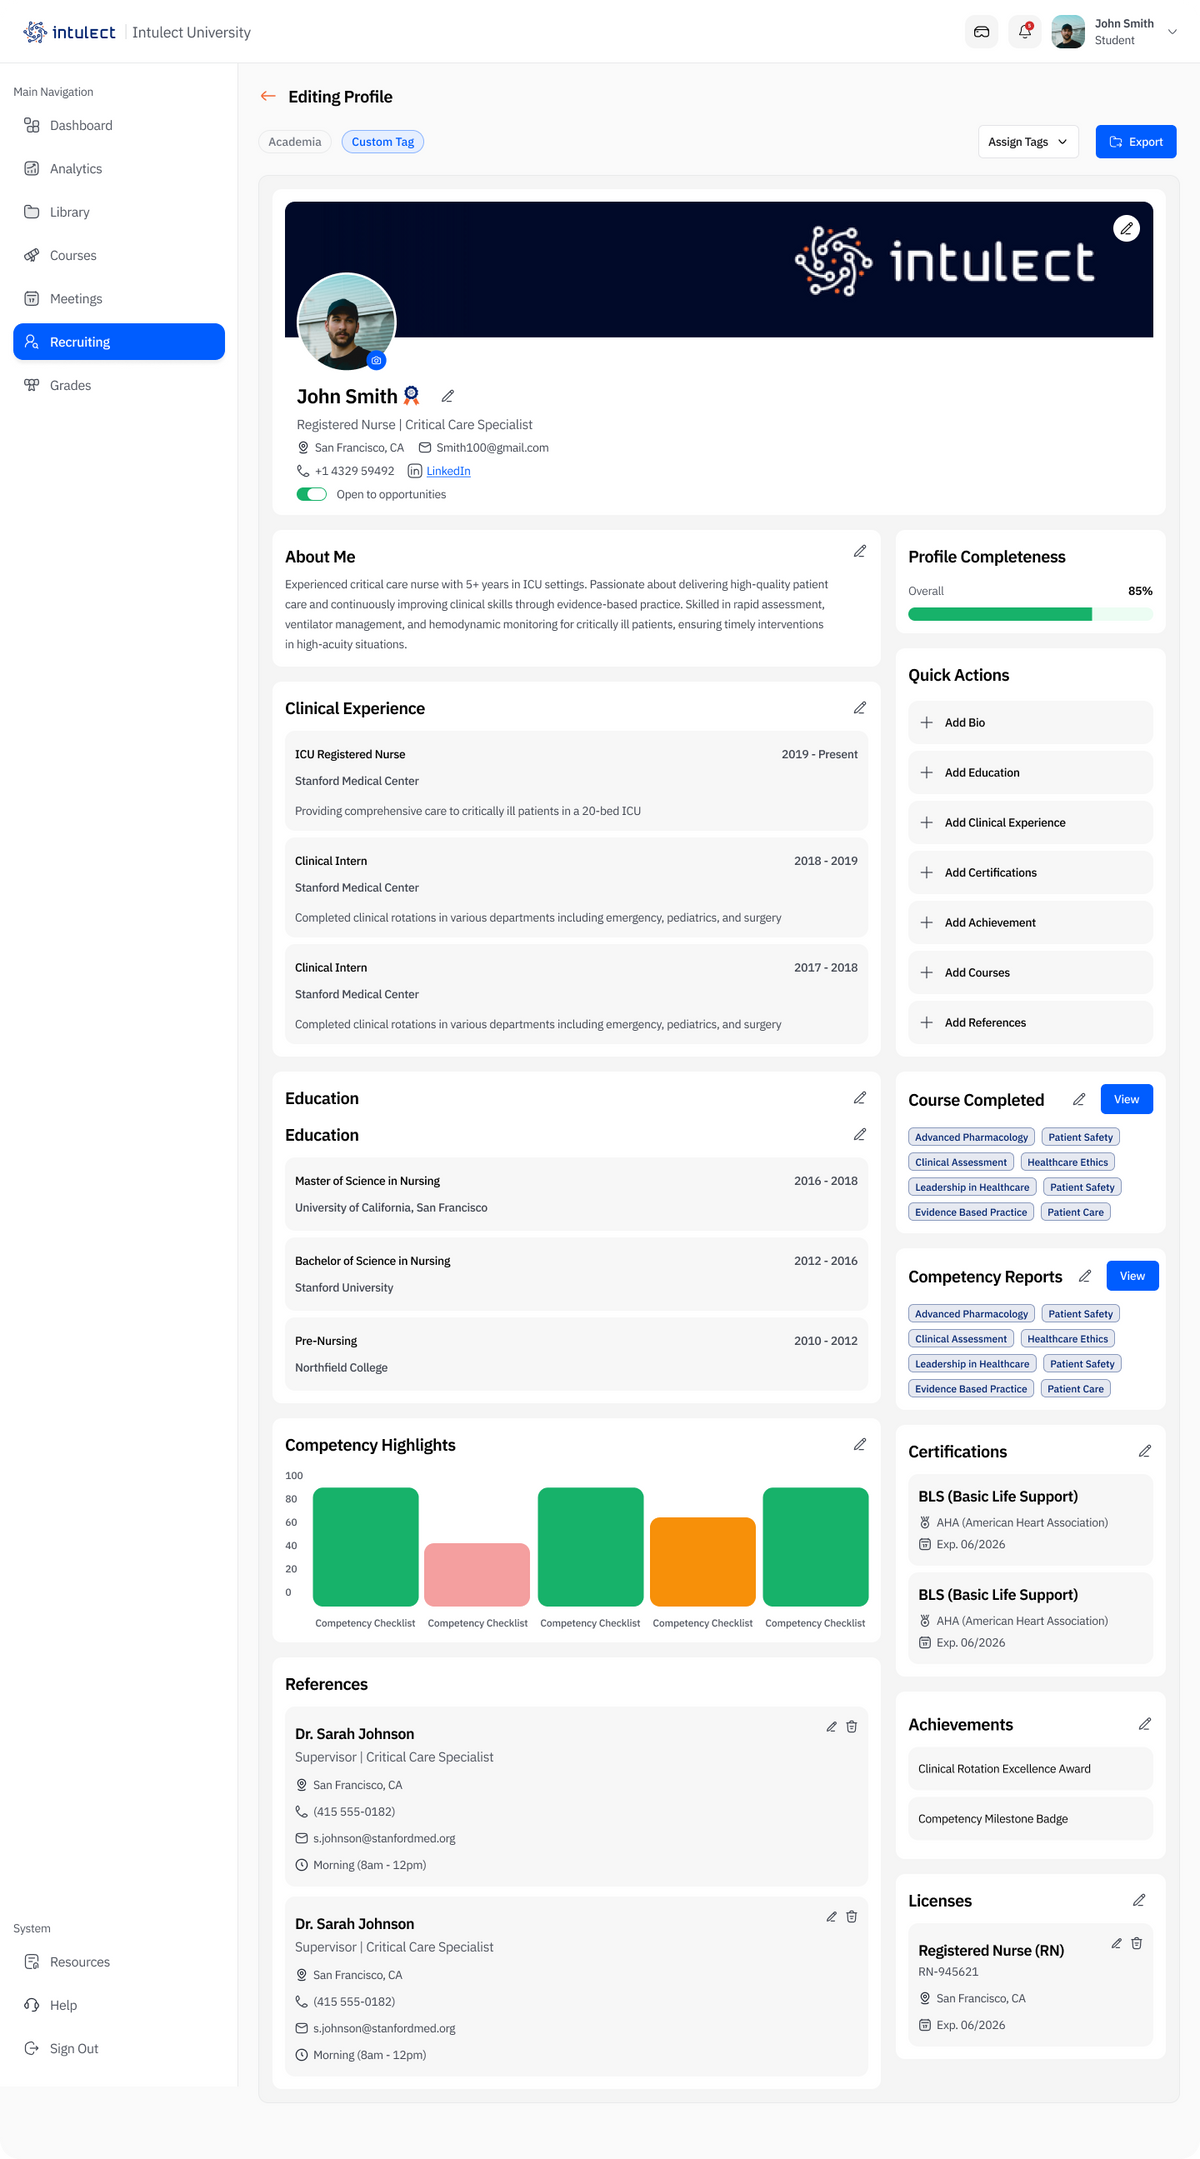Viewport: 1200px width, 2159px height.
Task: Edit the Licenses section pencil
Action: (1139, 1901)
